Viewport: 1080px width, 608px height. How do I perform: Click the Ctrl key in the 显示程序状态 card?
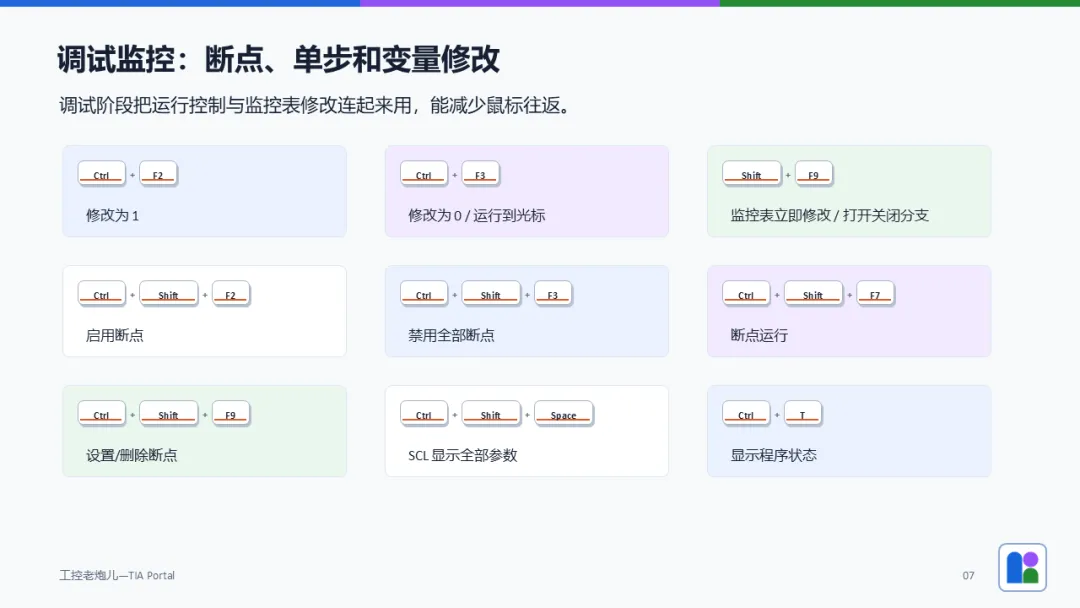pos(746,414)
